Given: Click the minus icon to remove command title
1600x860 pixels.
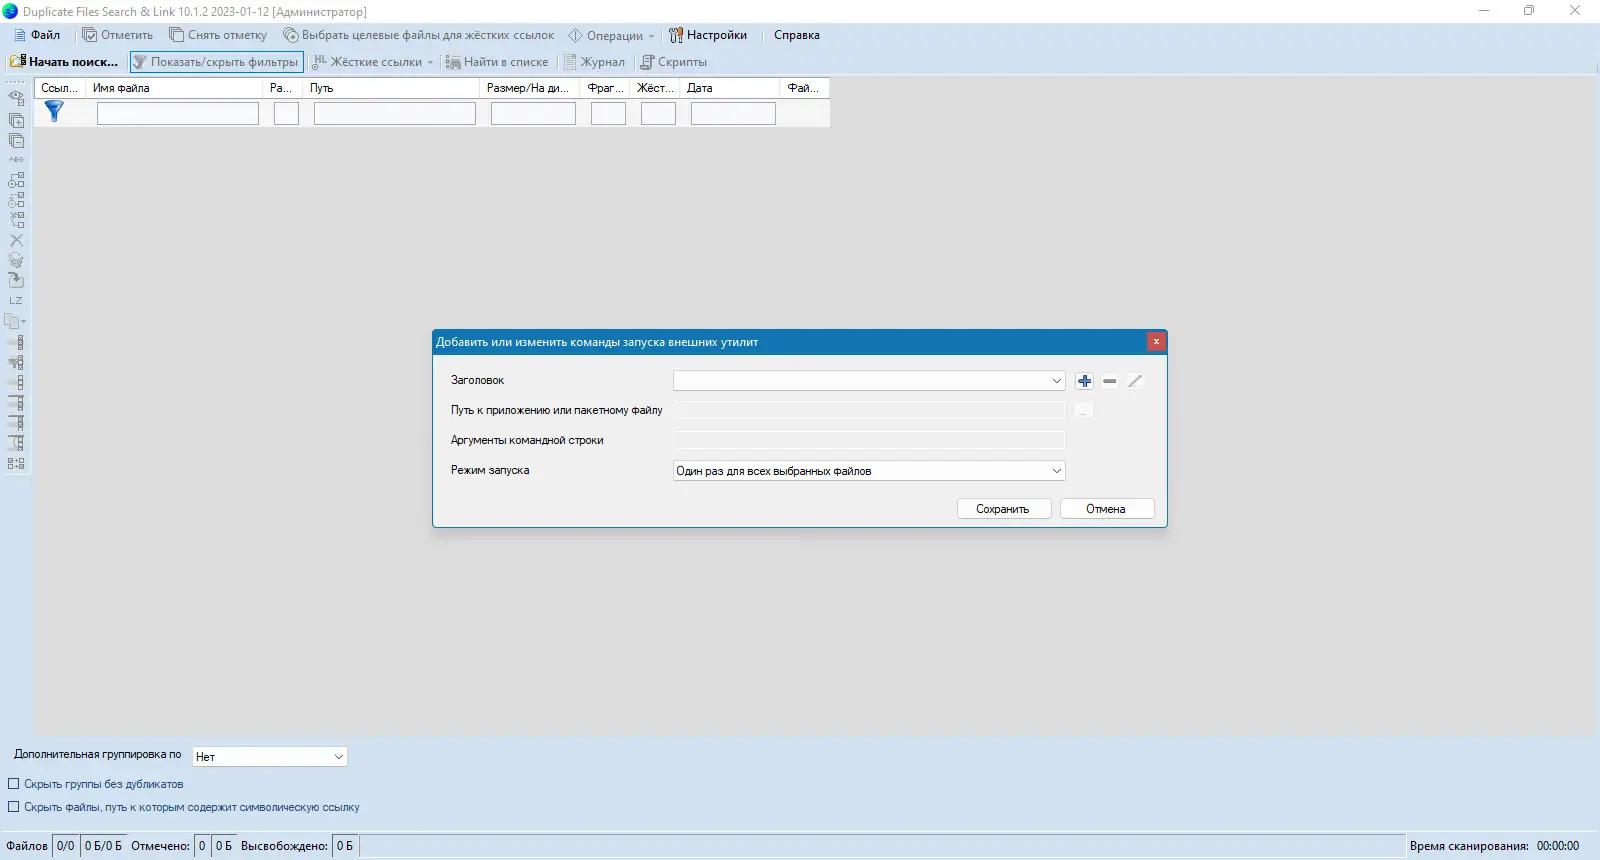Looking at the screenshot, I should pyautogui.click(x=1110, y=381).
